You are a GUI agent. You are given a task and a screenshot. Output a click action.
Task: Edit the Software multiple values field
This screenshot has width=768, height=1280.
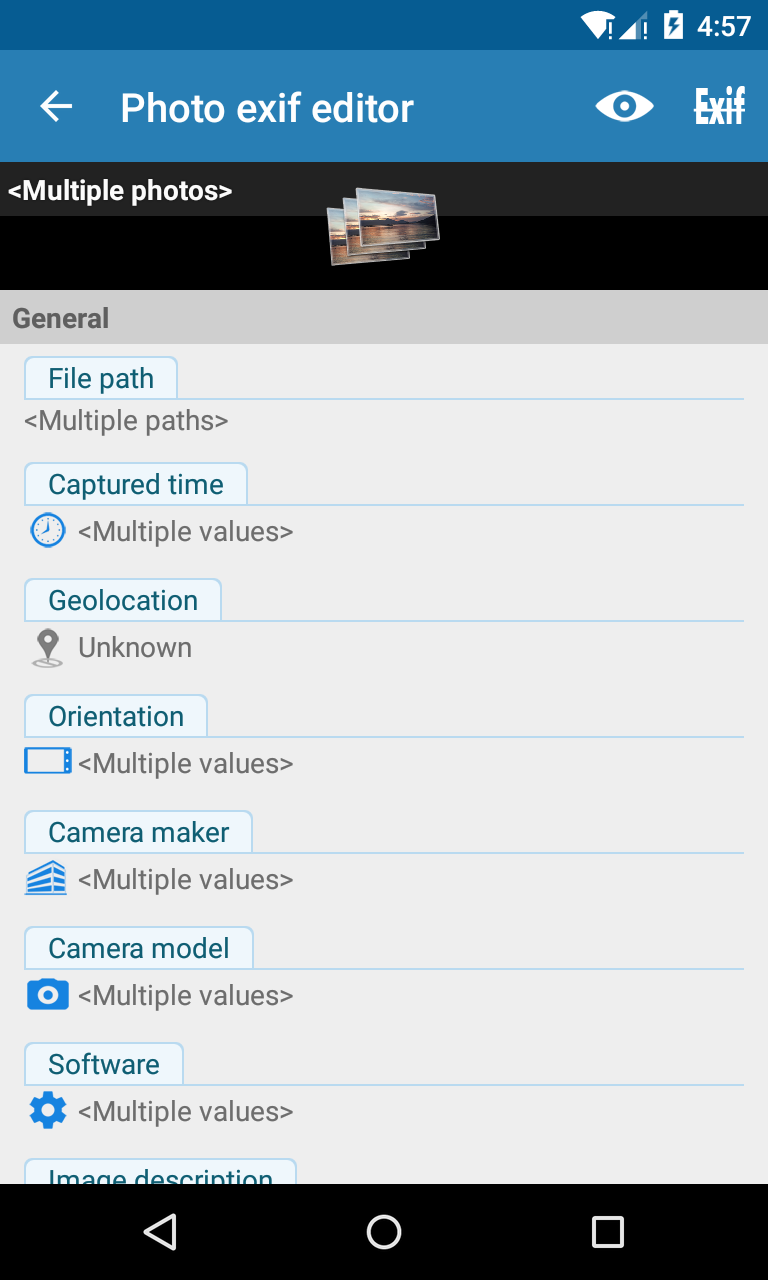(186, 1112)
